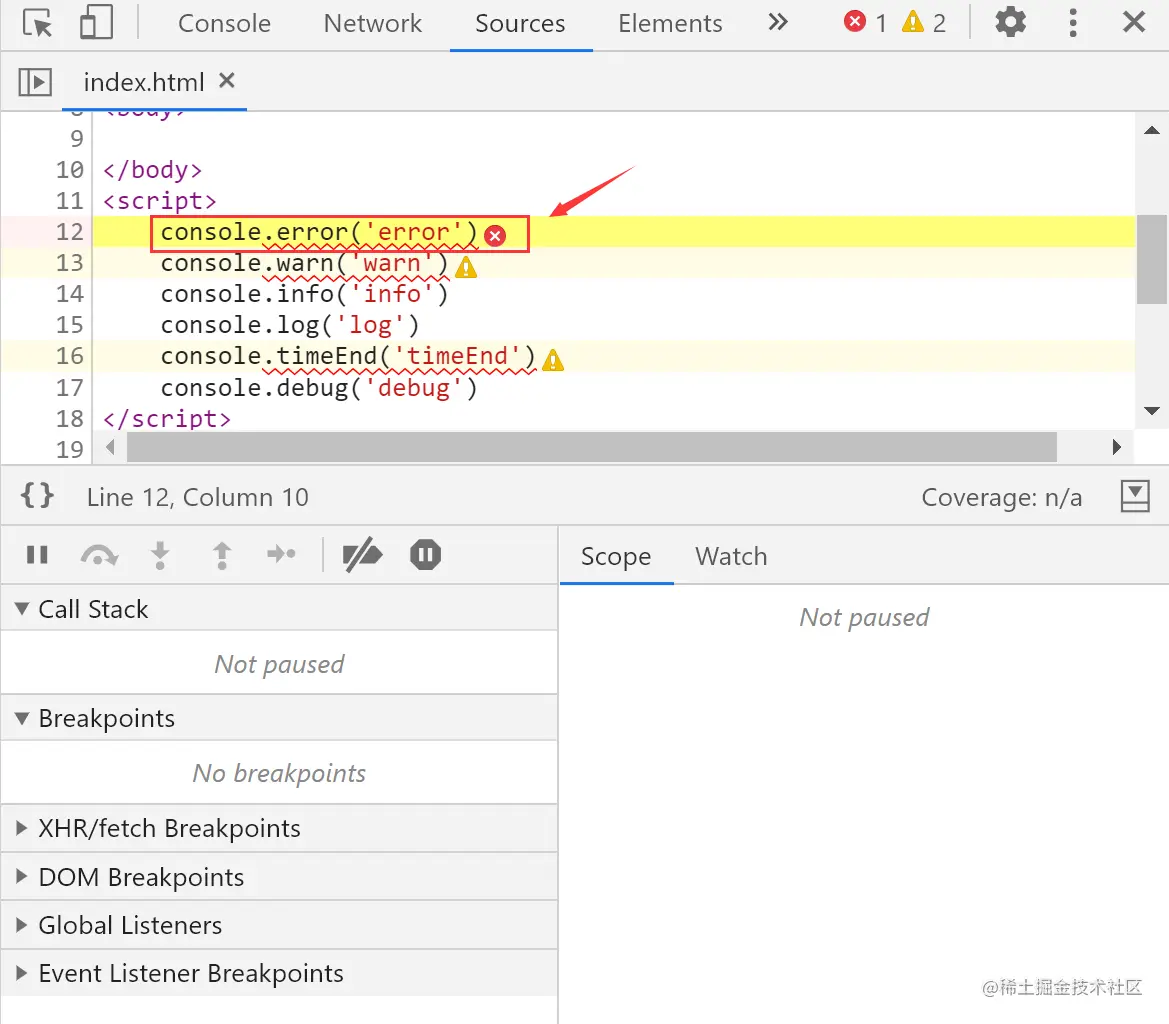Image resolution: width=1169 pixels, height=1024 pixels.
Task: Click the red error icon on line 12
Action: [x=495, y=236]
